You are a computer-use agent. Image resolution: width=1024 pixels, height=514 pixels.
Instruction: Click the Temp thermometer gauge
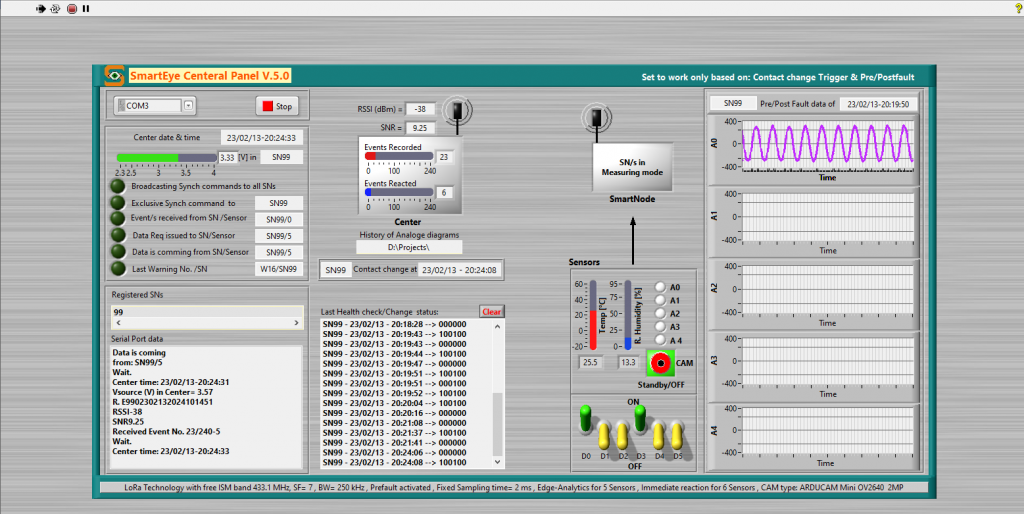(x=593, y=315)
